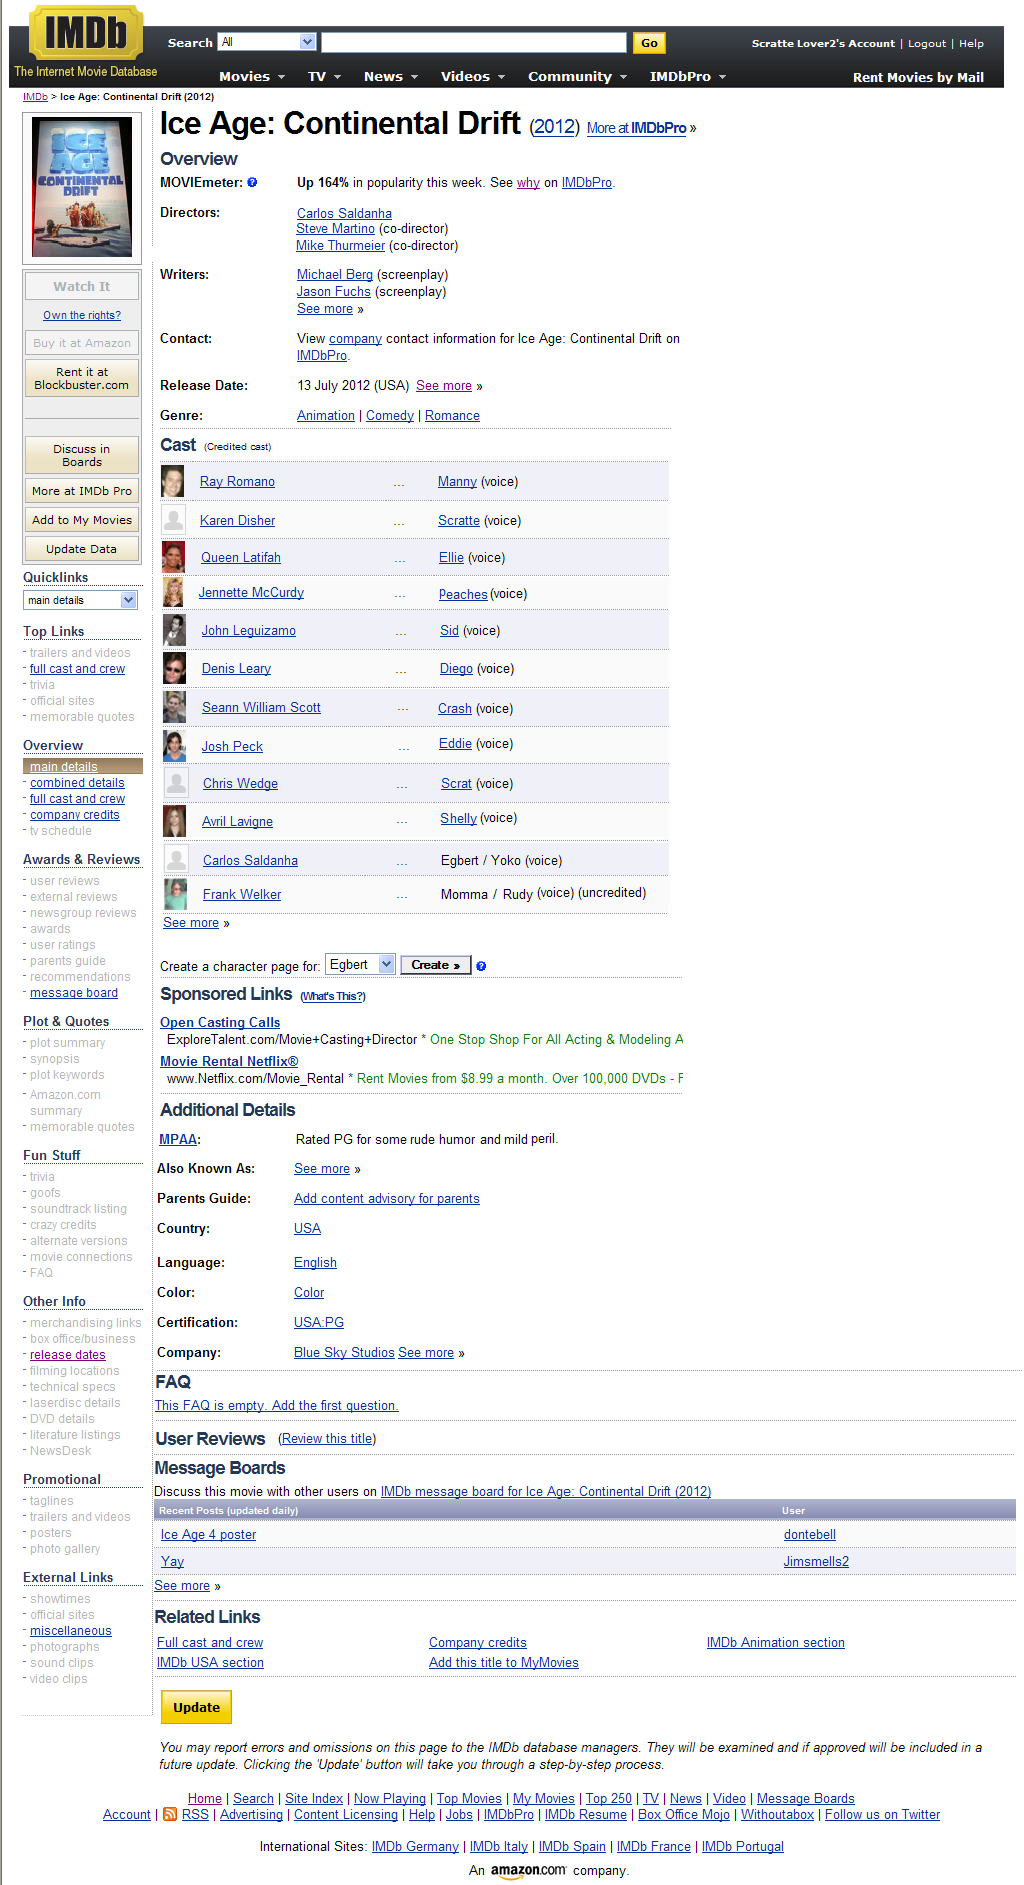Screen dimensions: 1024x1885
Task: Open the Box Office Mojo footer link
Action: pos(684,1815)
